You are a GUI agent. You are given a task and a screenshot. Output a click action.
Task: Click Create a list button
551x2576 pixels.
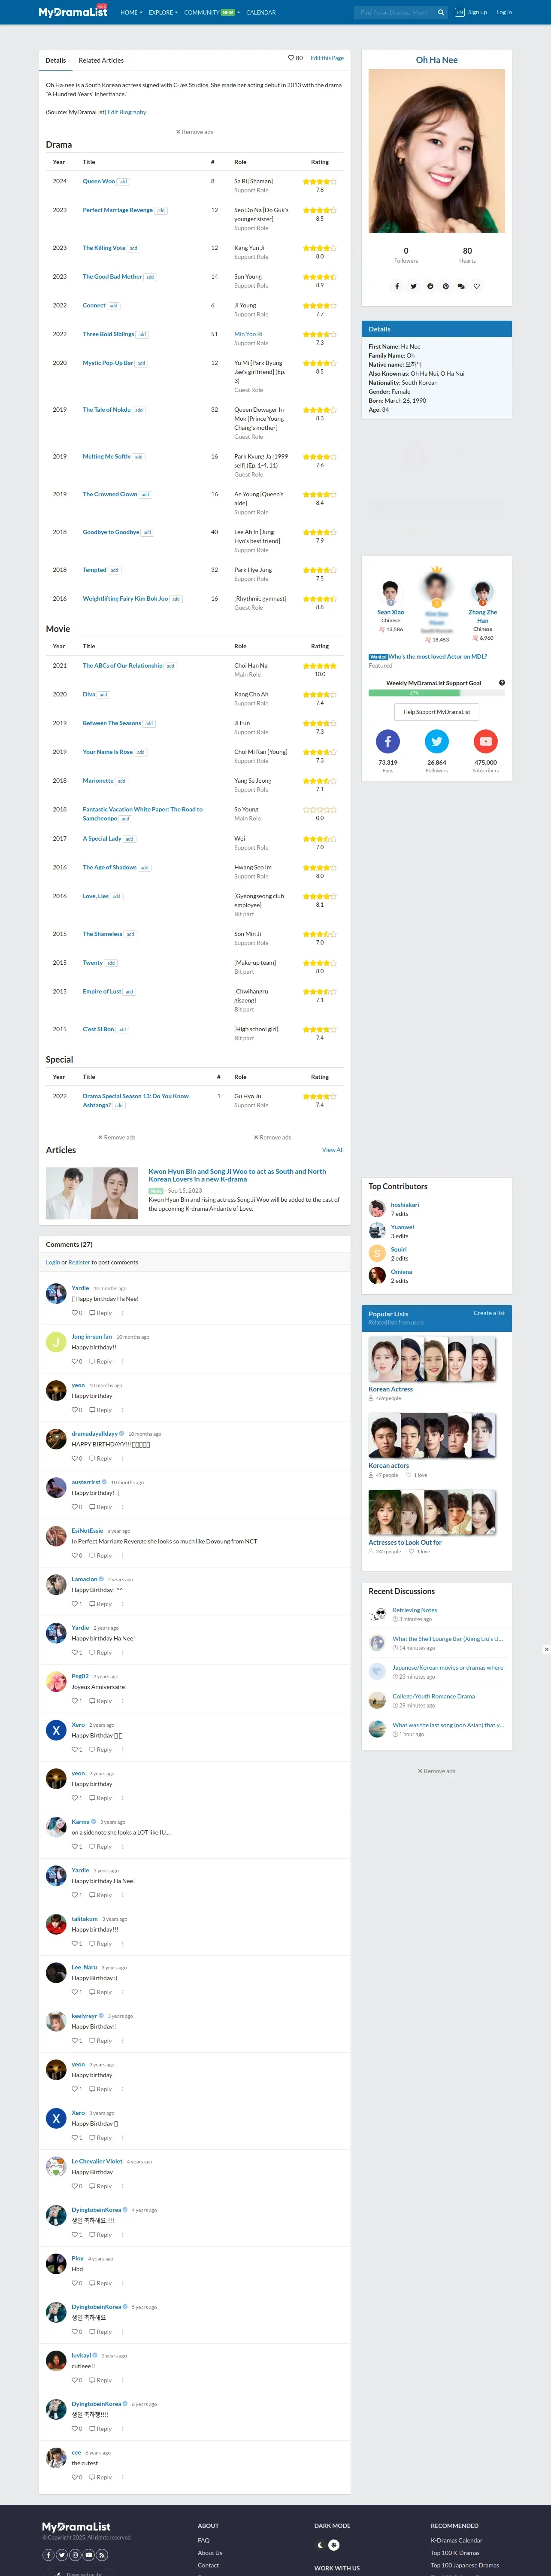(x=489, y=1313)
